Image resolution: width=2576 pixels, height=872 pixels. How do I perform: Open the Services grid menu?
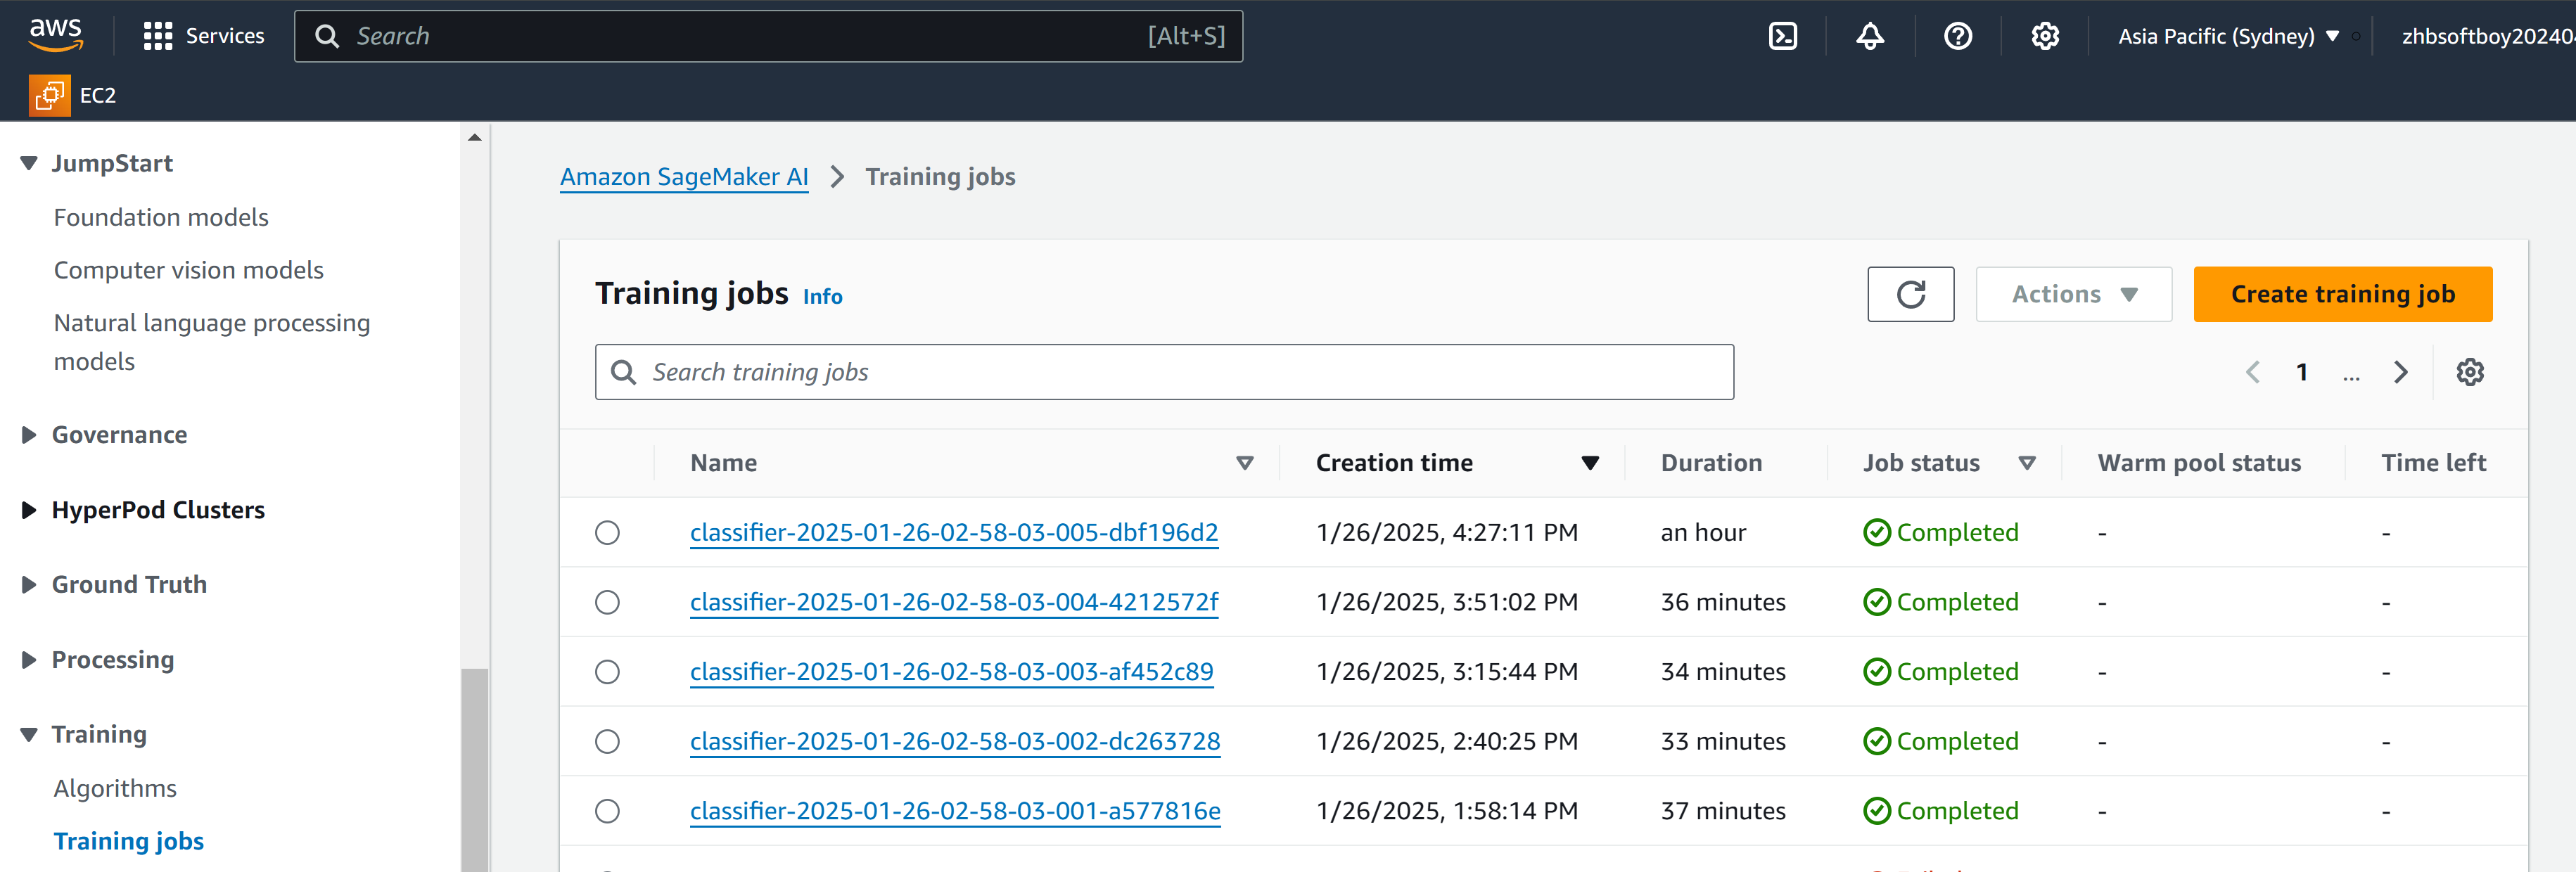pyautogui.click(x=204, y=36)
